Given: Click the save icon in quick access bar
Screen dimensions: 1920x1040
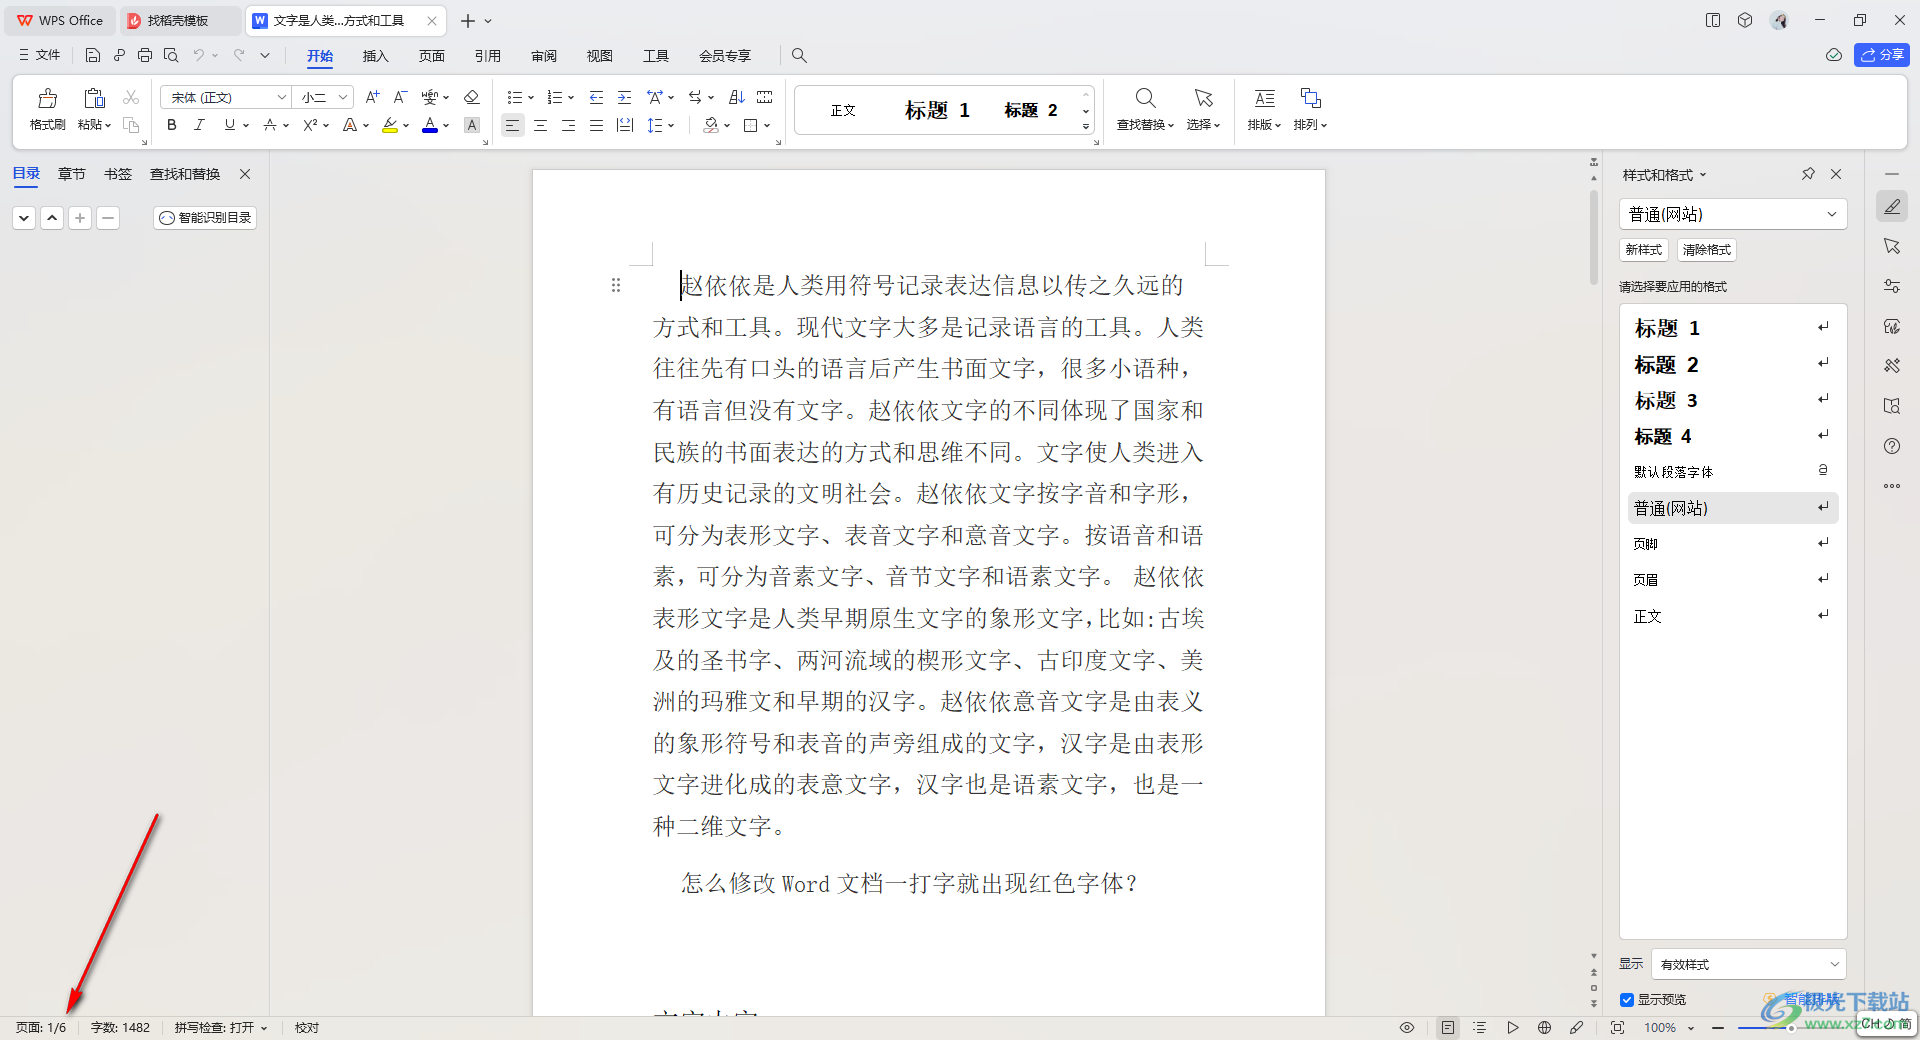Looking at the screenshot, I should point(92,55).
